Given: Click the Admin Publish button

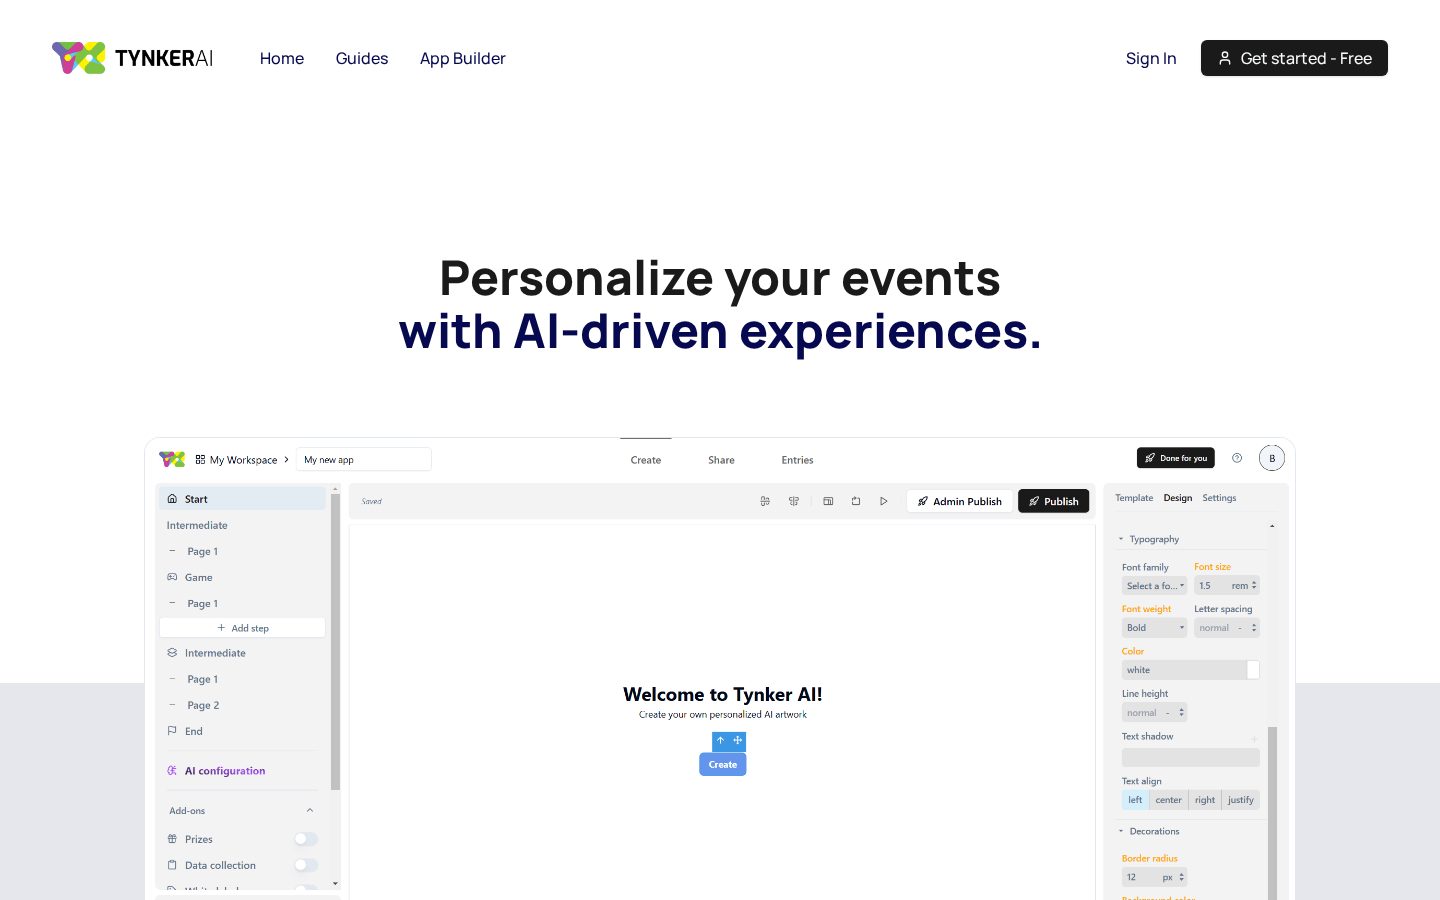Looking at the screenshot, I should [960, 501].
